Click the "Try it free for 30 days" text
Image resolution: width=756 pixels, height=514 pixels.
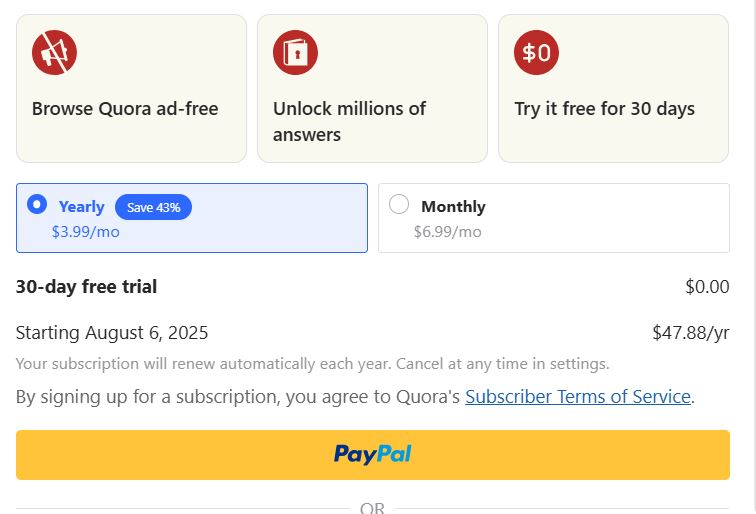coord(604,109)
